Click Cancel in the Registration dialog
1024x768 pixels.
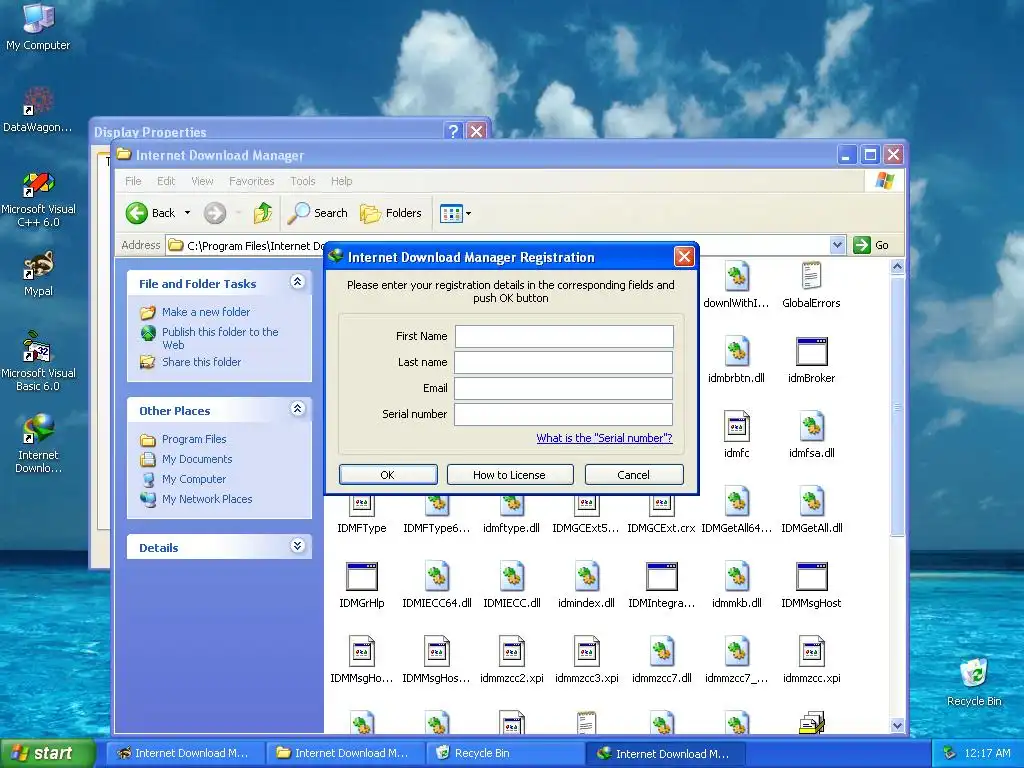(x=633, y=475)
